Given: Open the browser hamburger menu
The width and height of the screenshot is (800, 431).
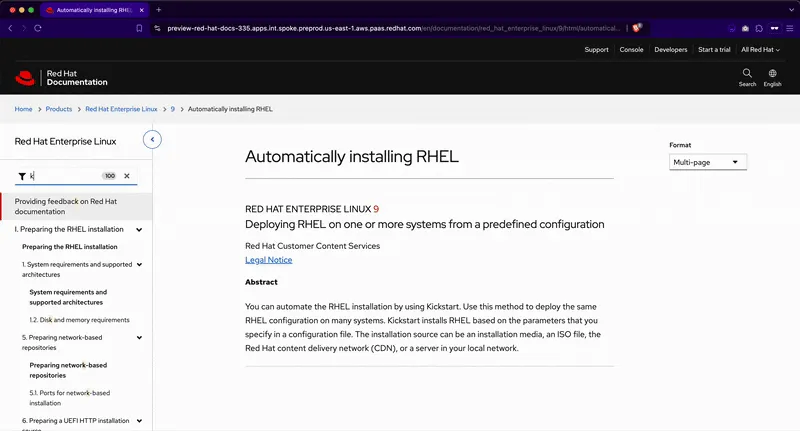Looking at the screenshot, I should point(789,29).
